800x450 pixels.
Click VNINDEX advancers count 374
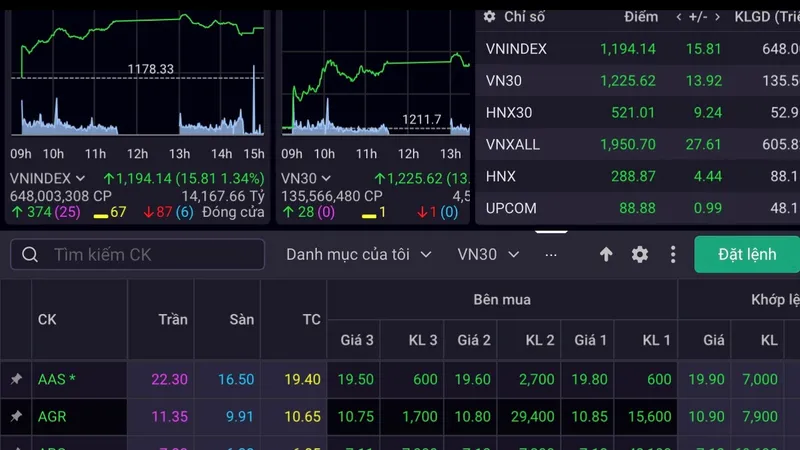click(x=39, y=212)
